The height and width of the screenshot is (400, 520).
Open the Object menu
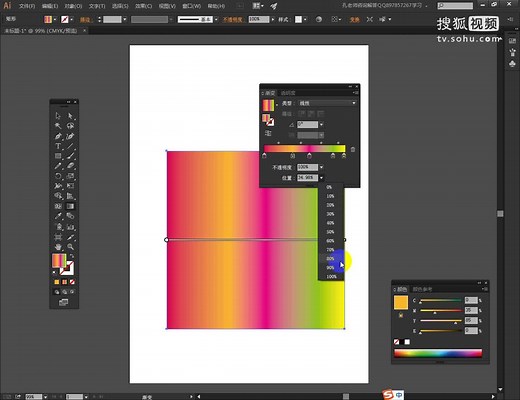point(74,6)
